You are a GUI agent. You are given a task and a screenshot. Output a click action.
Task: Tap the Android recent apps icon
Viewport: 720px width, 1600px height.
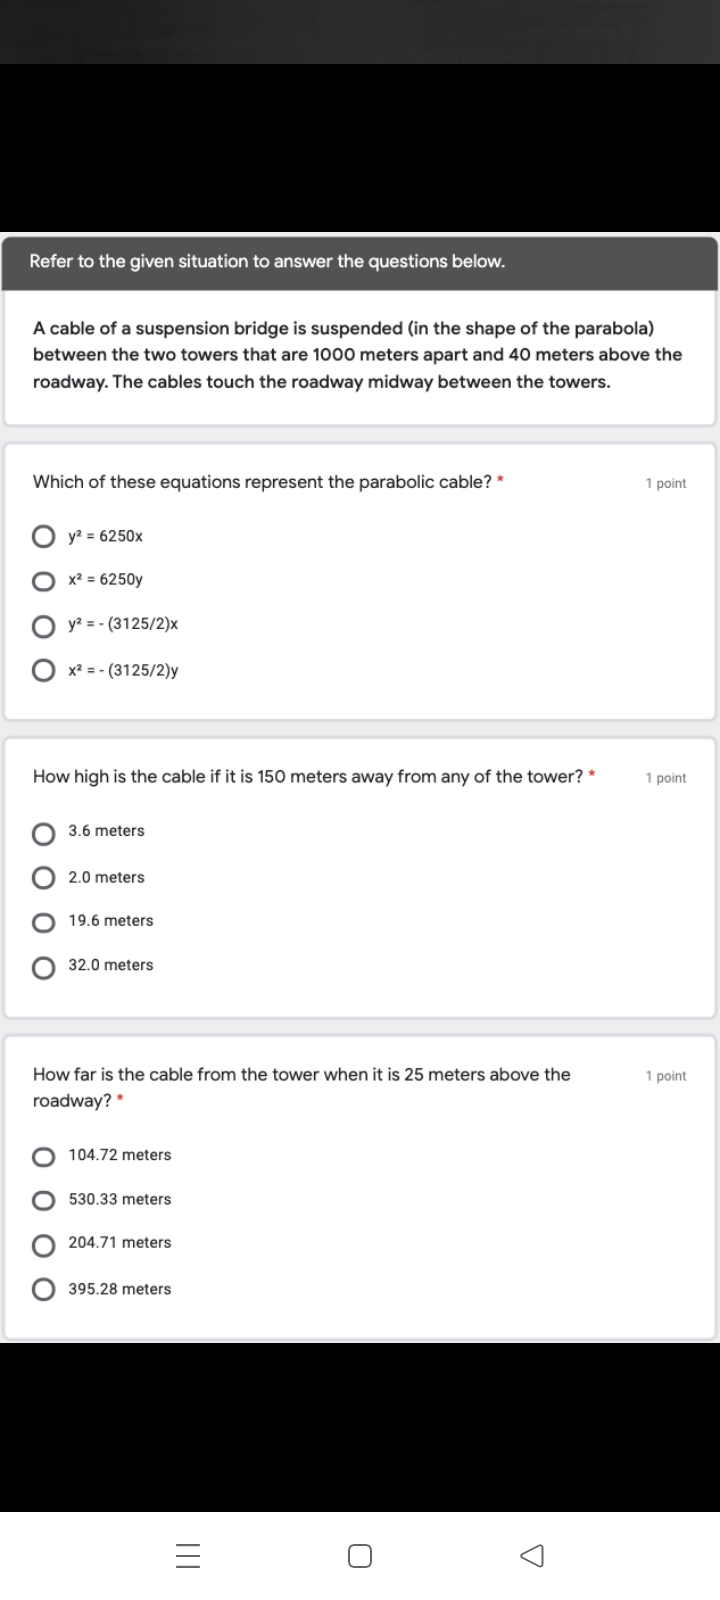[188, 1556]
